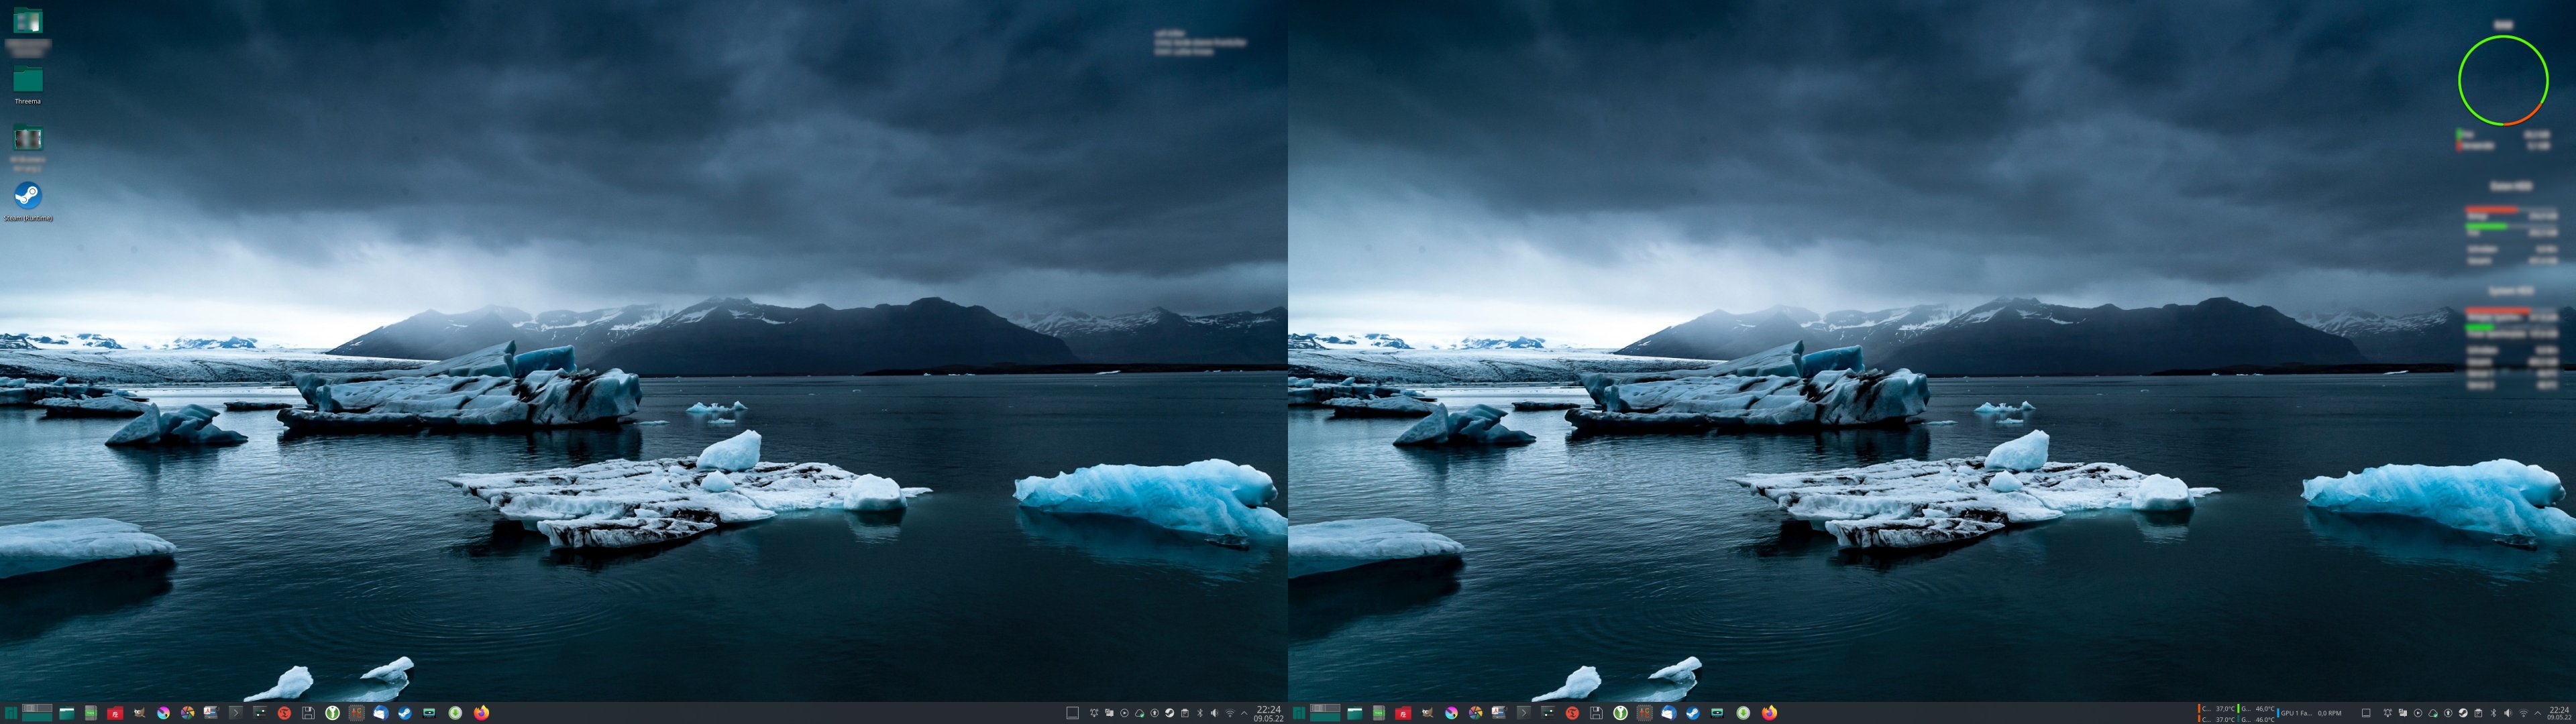Viewport: 2576px width, 724px height.
Task: Open the Manjaro application launcher on left monitor
Action: click(x=11, y=713)
